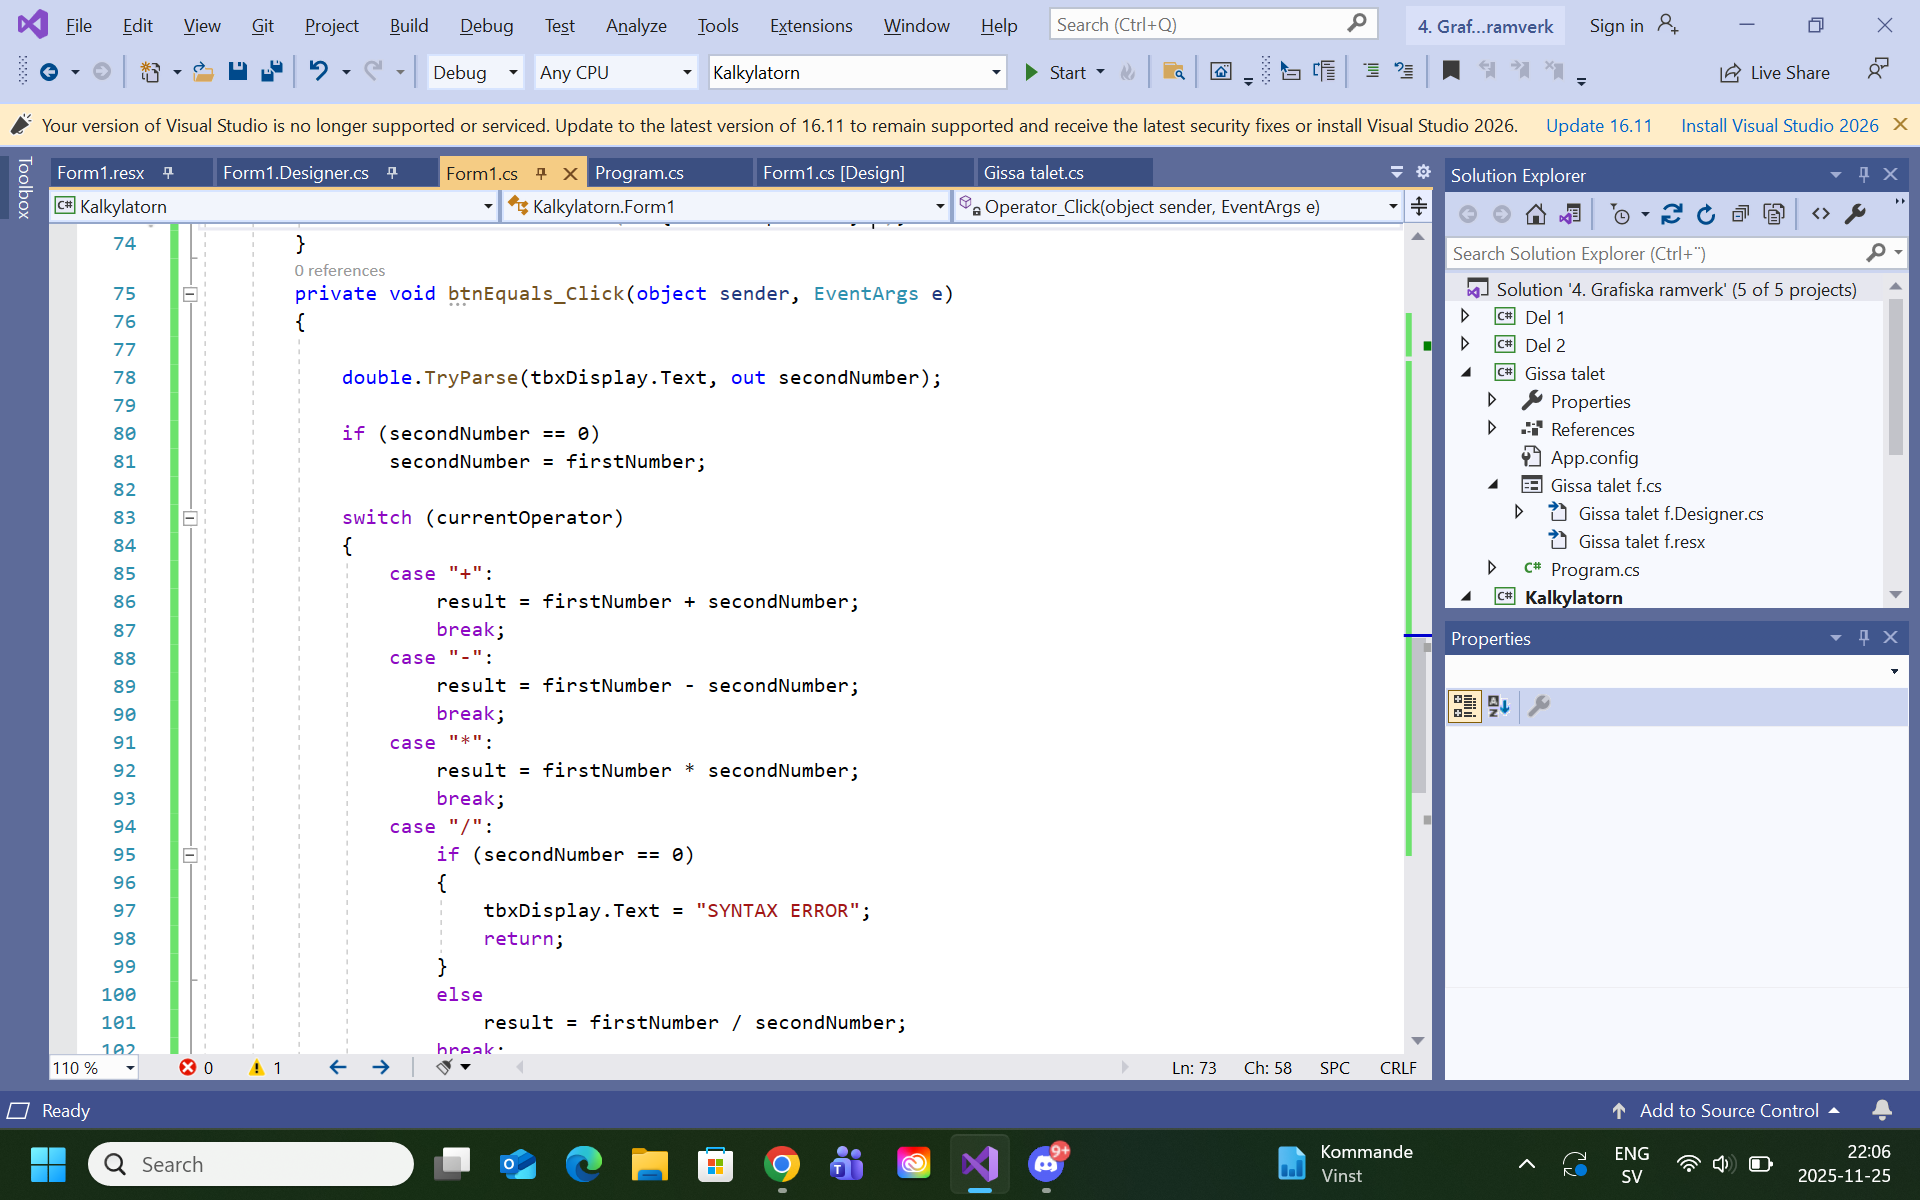
Task: Switch Properties panel to alphabetical sorting
Action: point(1498,706)
